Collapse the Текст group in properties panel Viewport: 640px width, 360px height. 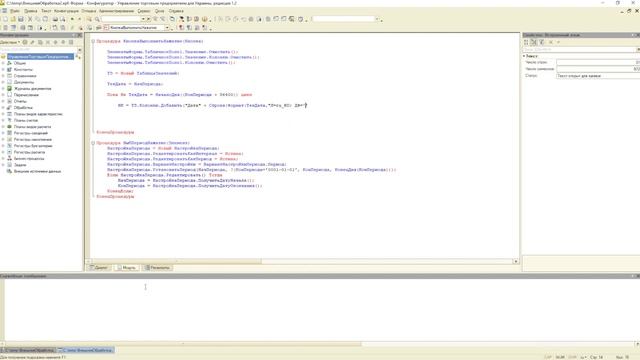pyautogui.click(x=524, y=56)
